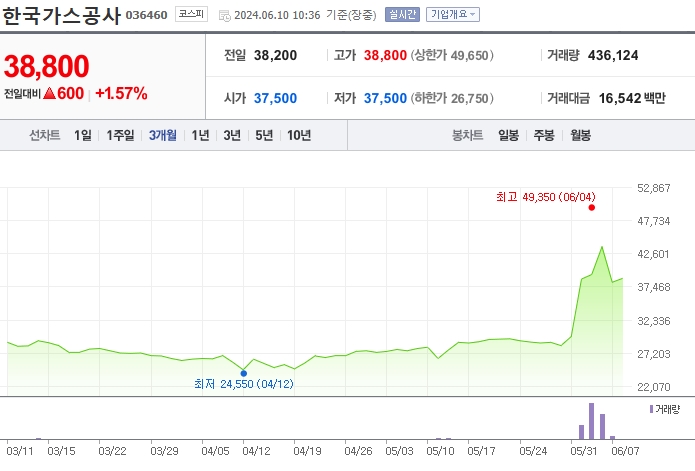Click the 코스피 market badge
Viewport: 695px width, 471px height.
191,14
